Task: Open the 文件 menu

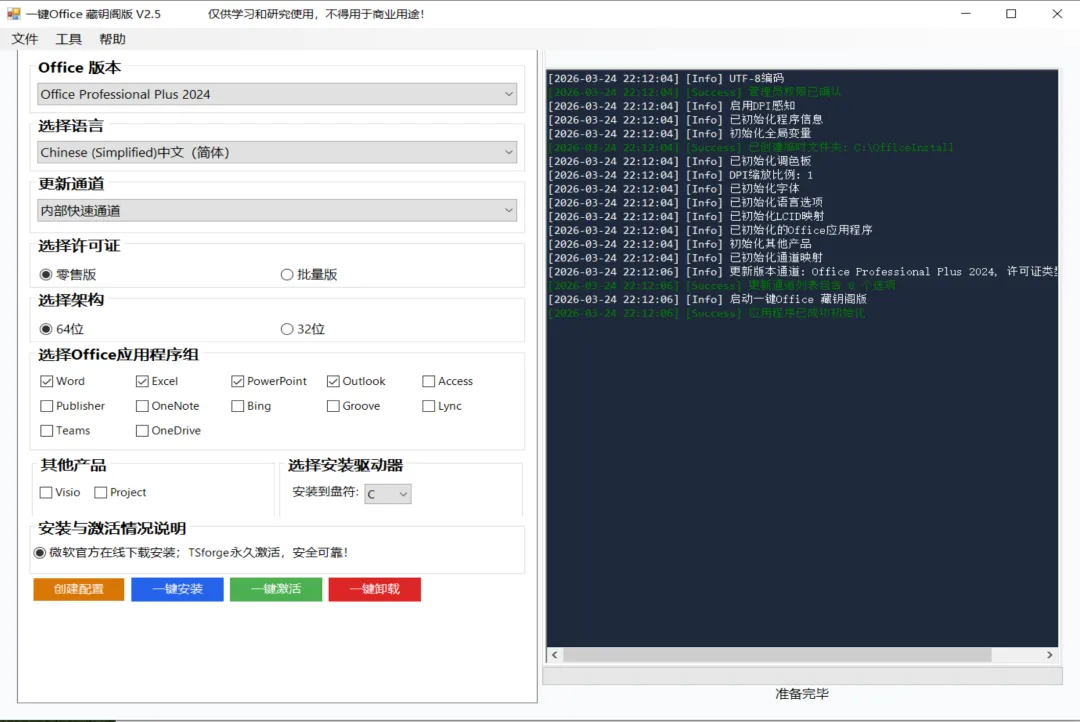Action: 25,39
